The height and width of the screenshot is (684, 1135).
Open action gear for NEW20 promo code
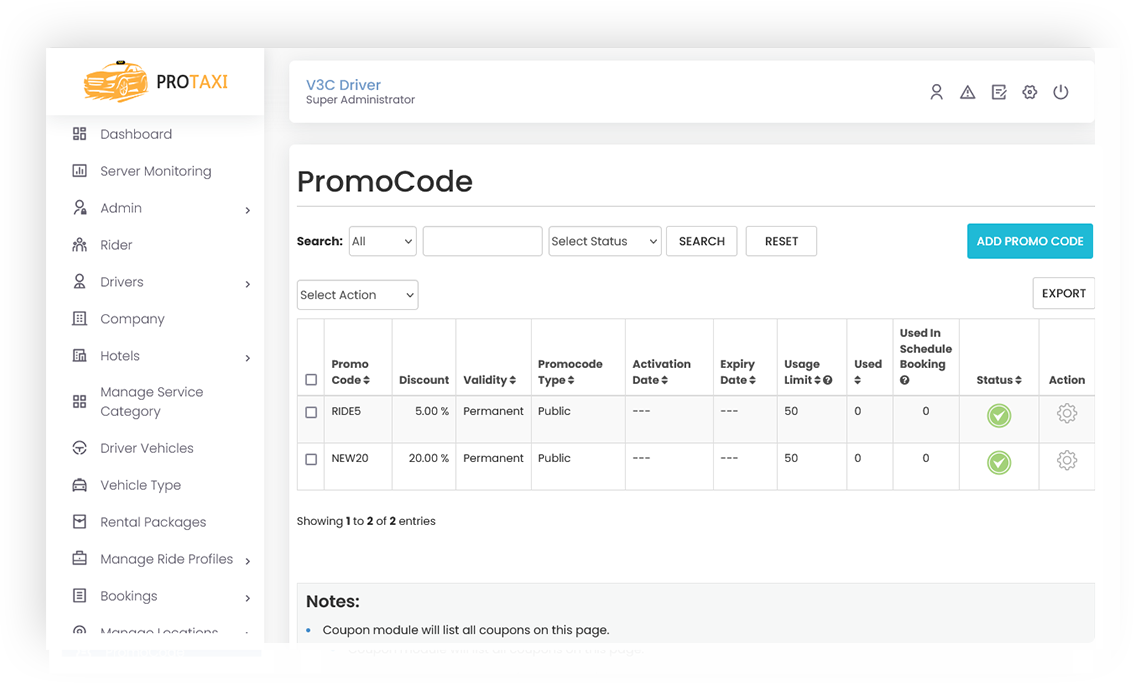point(1066,460)
